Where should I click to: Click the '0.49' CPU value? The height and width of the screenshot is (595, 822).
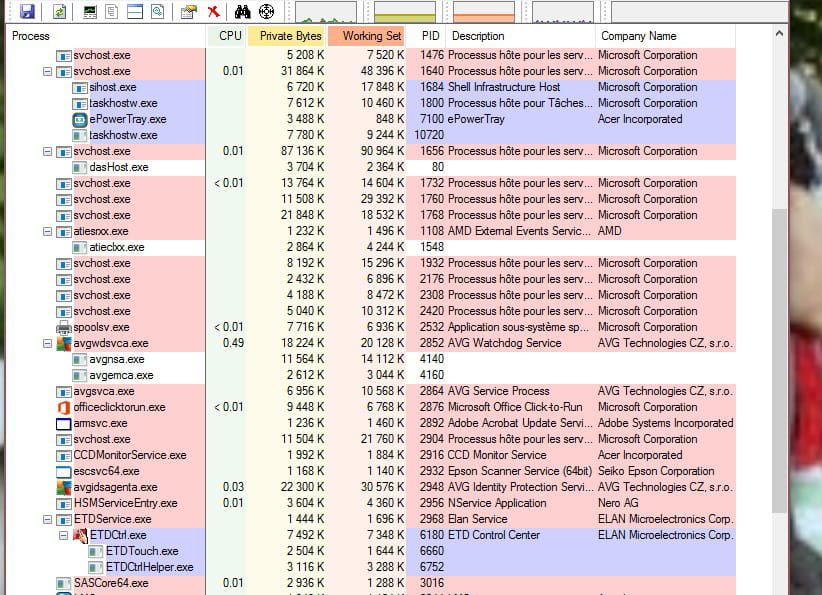[233, 343]
